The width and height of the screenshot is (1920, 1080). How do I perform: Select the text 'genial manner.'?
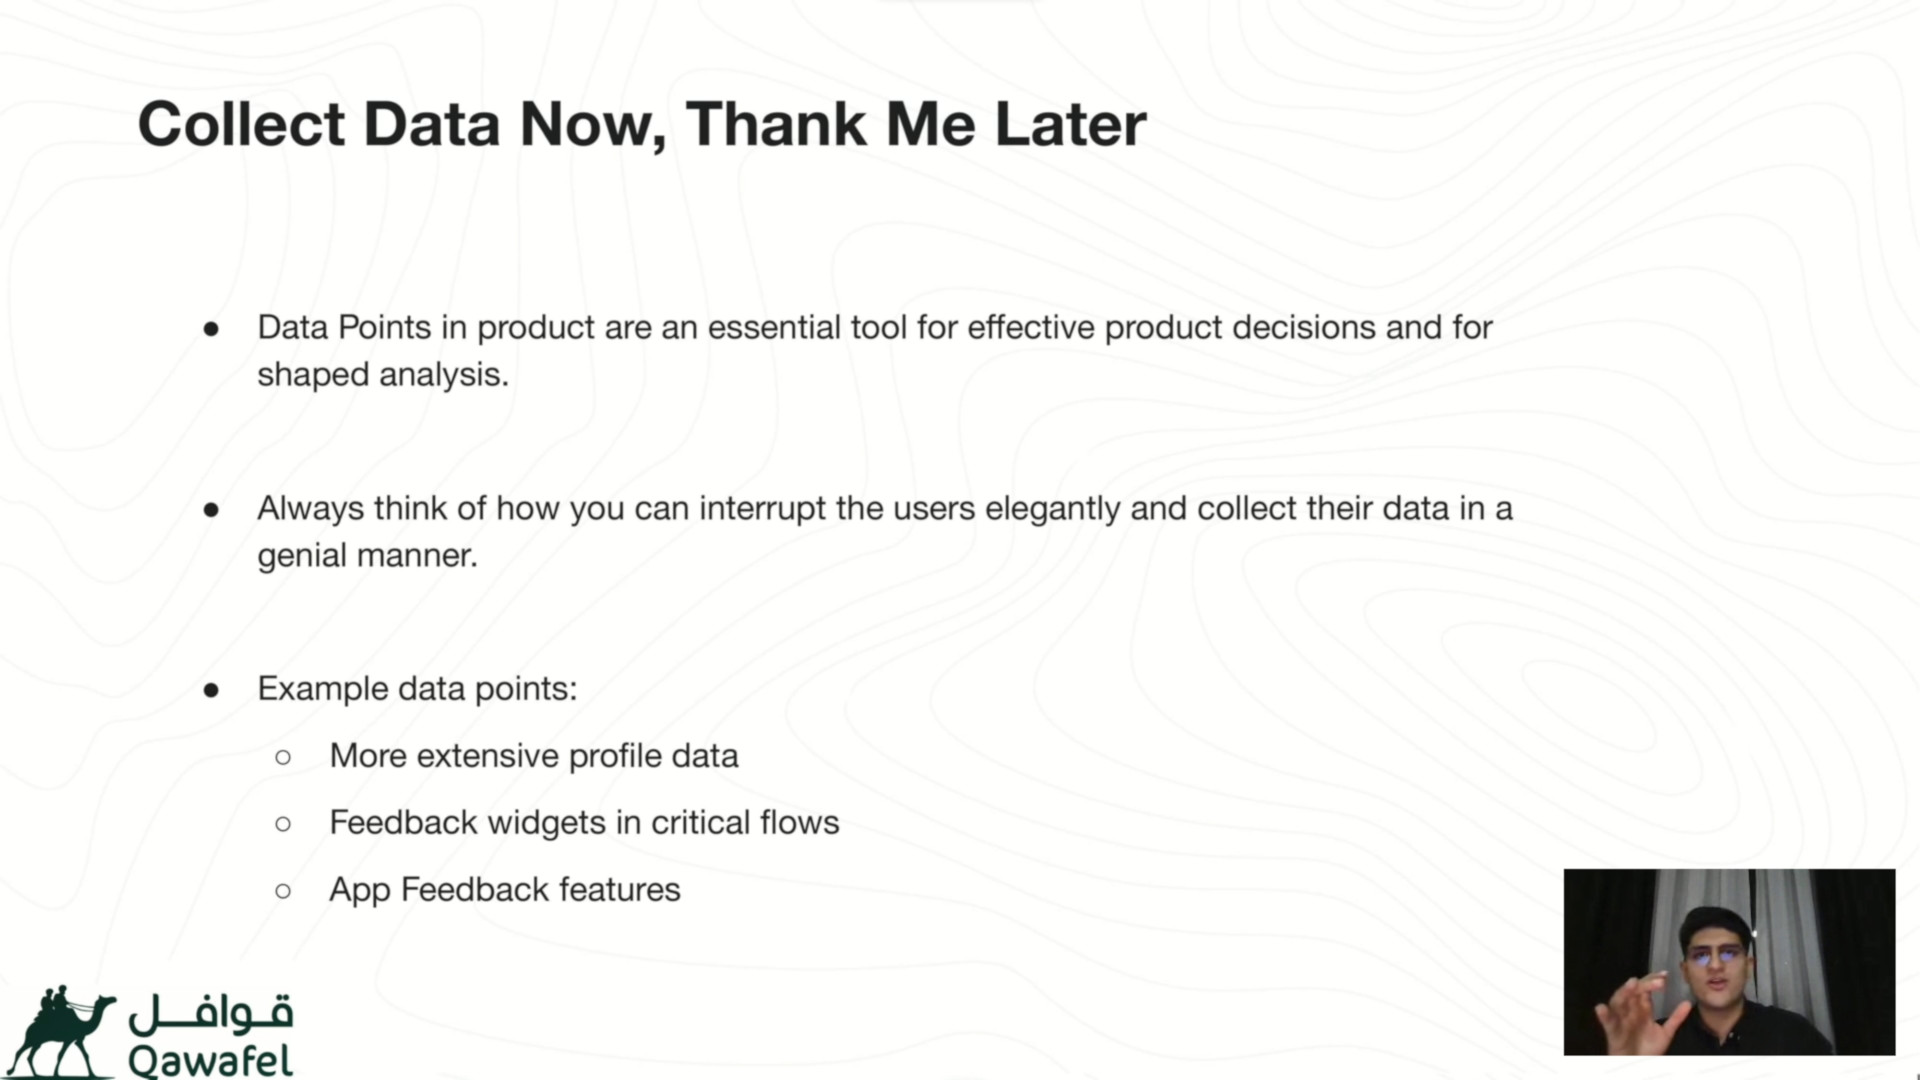tap(367, 556)
